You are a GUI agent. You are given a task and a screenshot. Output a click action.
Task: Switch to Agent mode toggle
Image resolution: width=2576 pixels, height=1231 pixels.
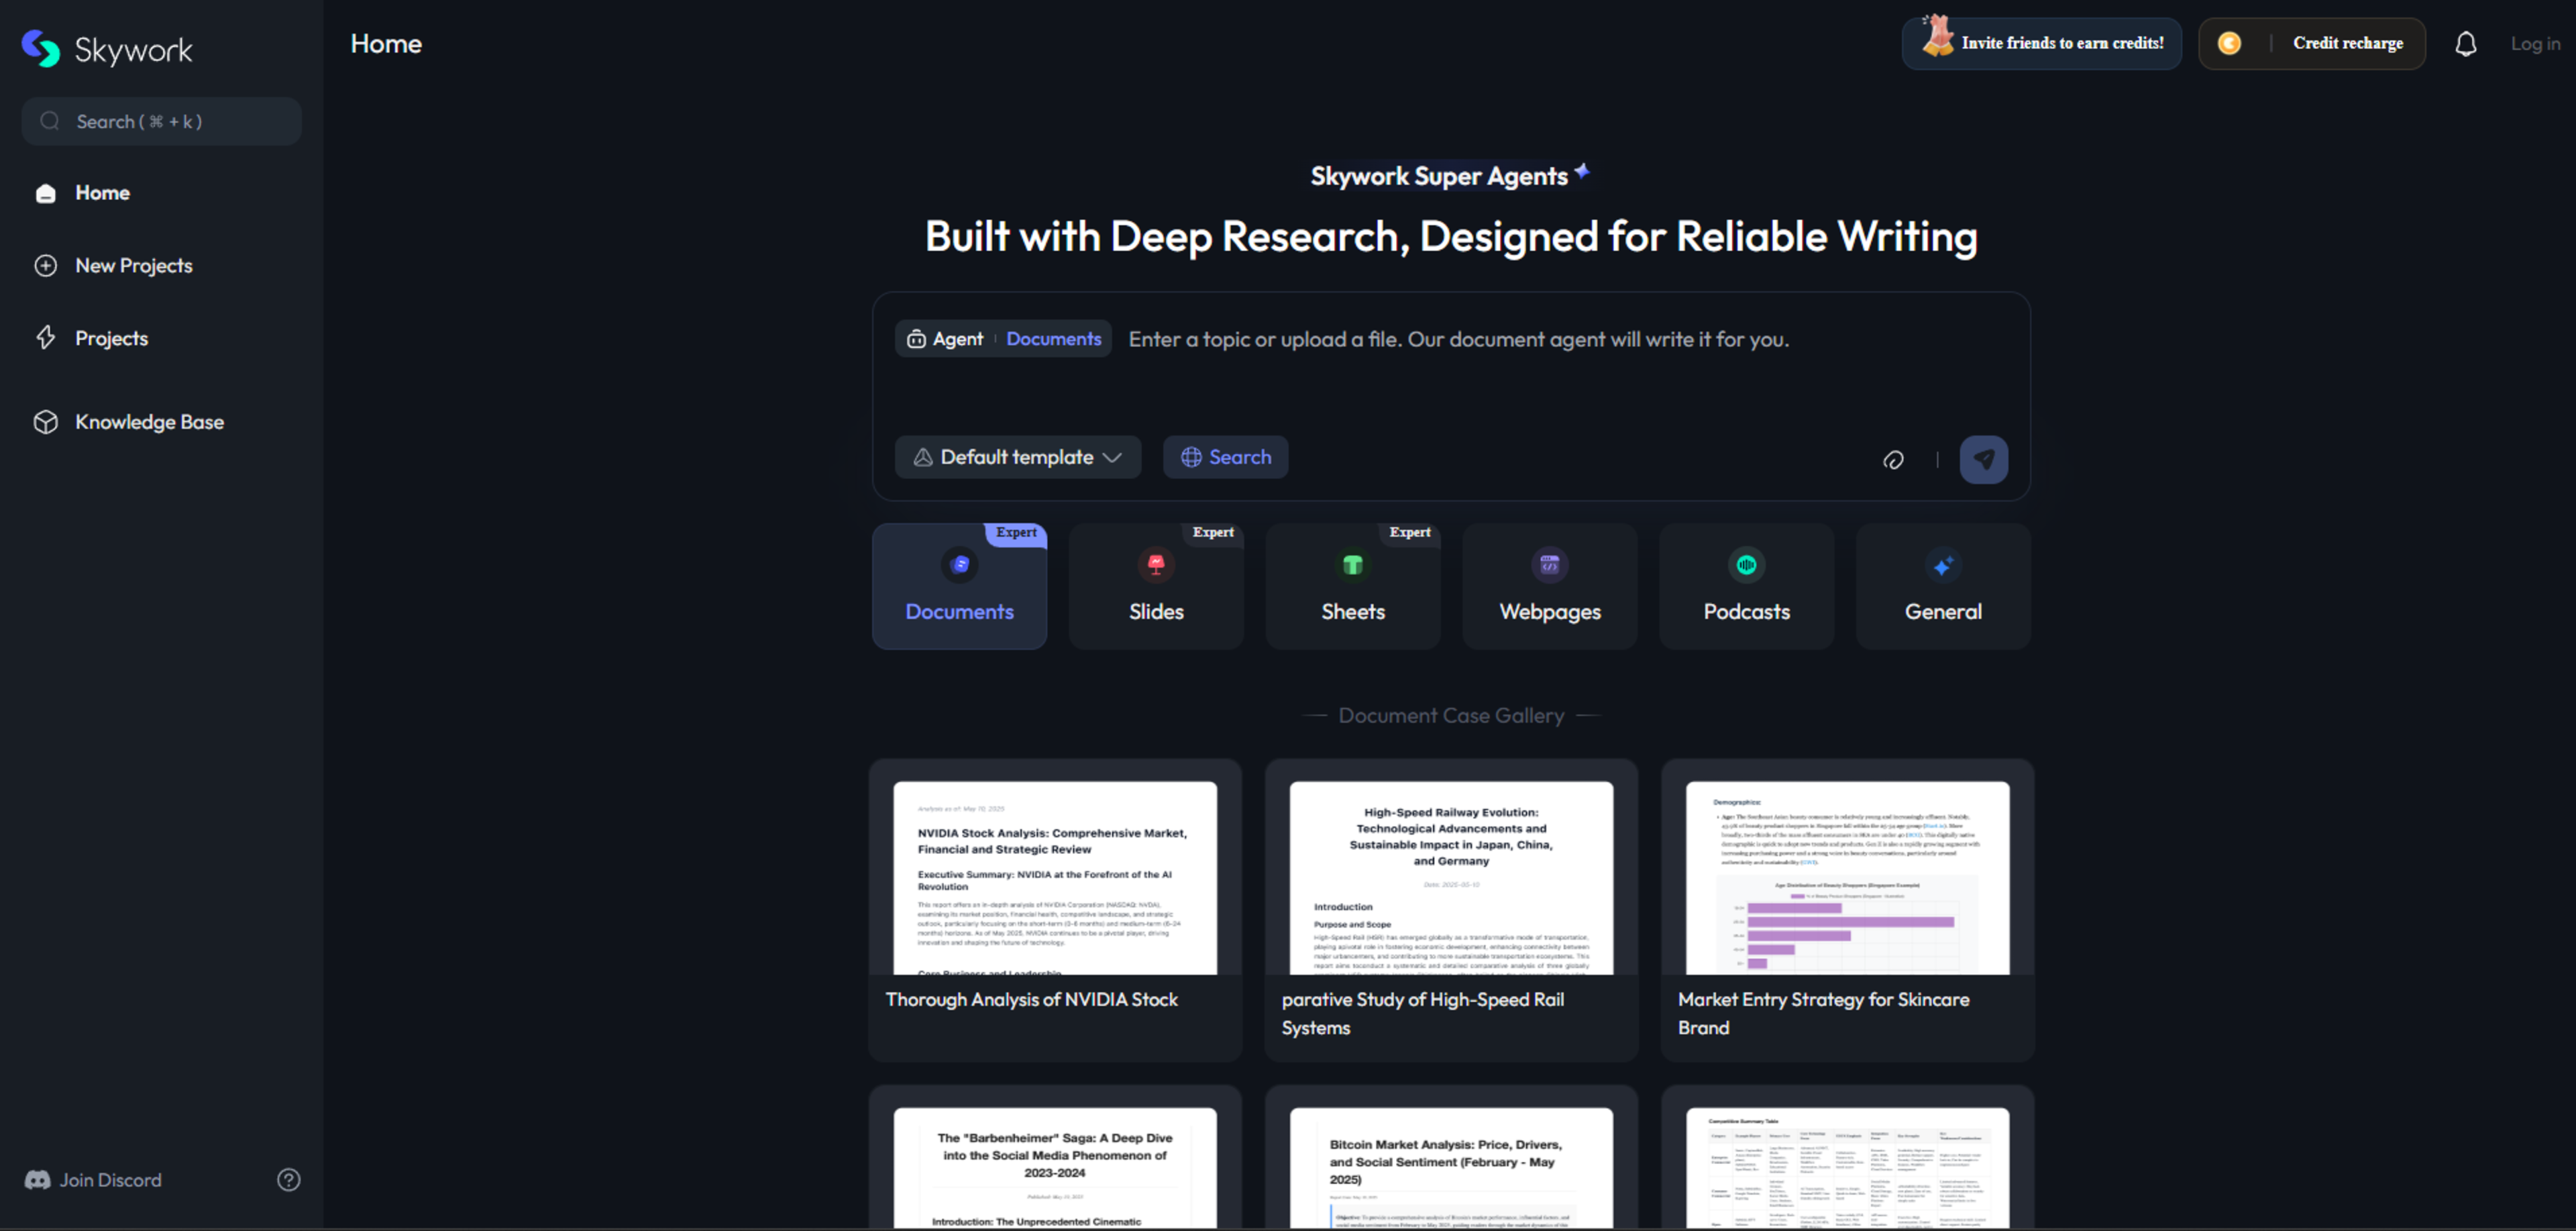click(x=945, y=339)
